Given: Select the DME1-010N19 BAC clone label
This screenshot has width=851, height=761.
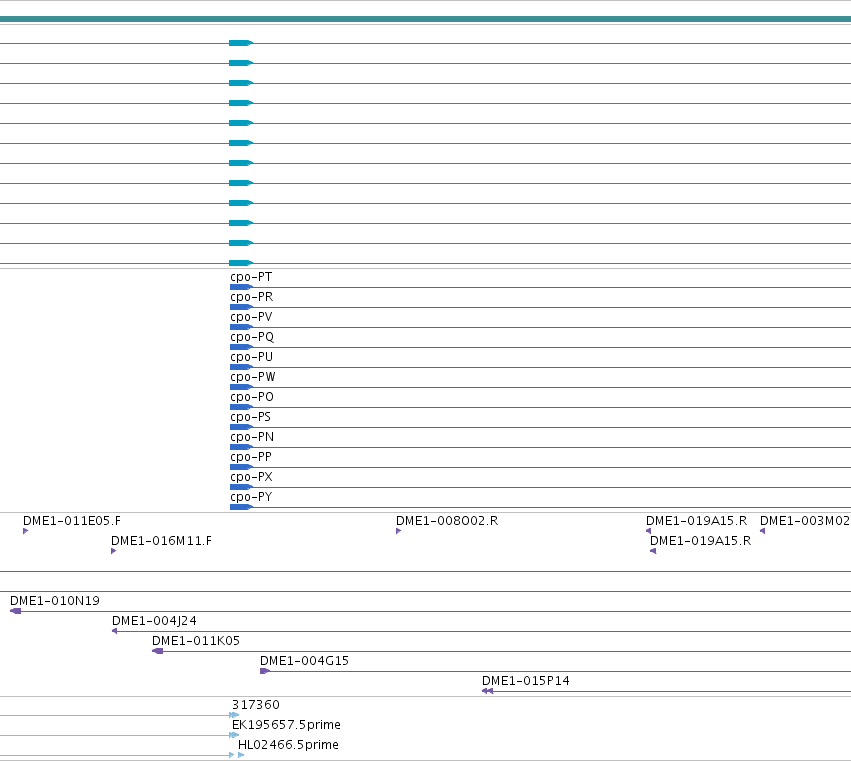Looking at the screenshot, I should click(55, 601).
